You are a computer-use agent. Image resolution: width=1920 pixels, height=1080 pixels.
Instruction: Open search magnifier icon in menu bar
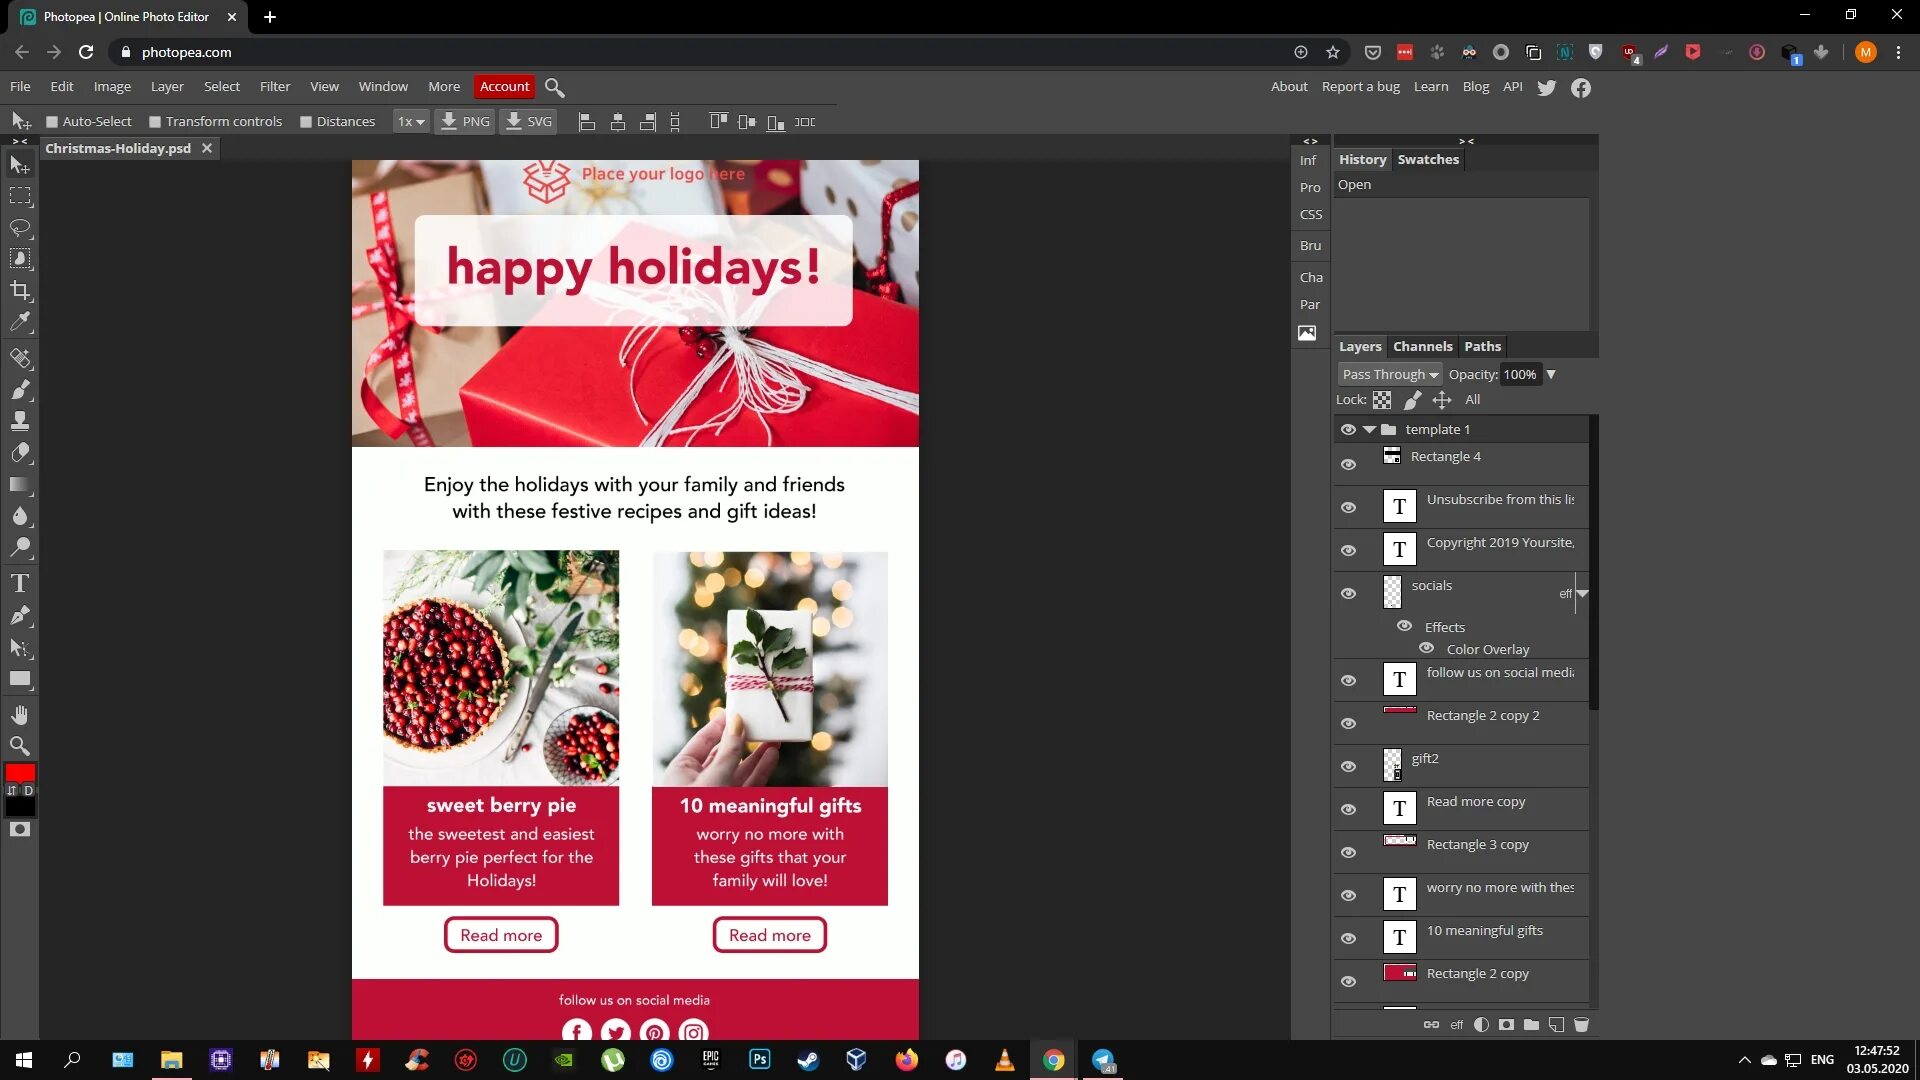coord(555,88)
